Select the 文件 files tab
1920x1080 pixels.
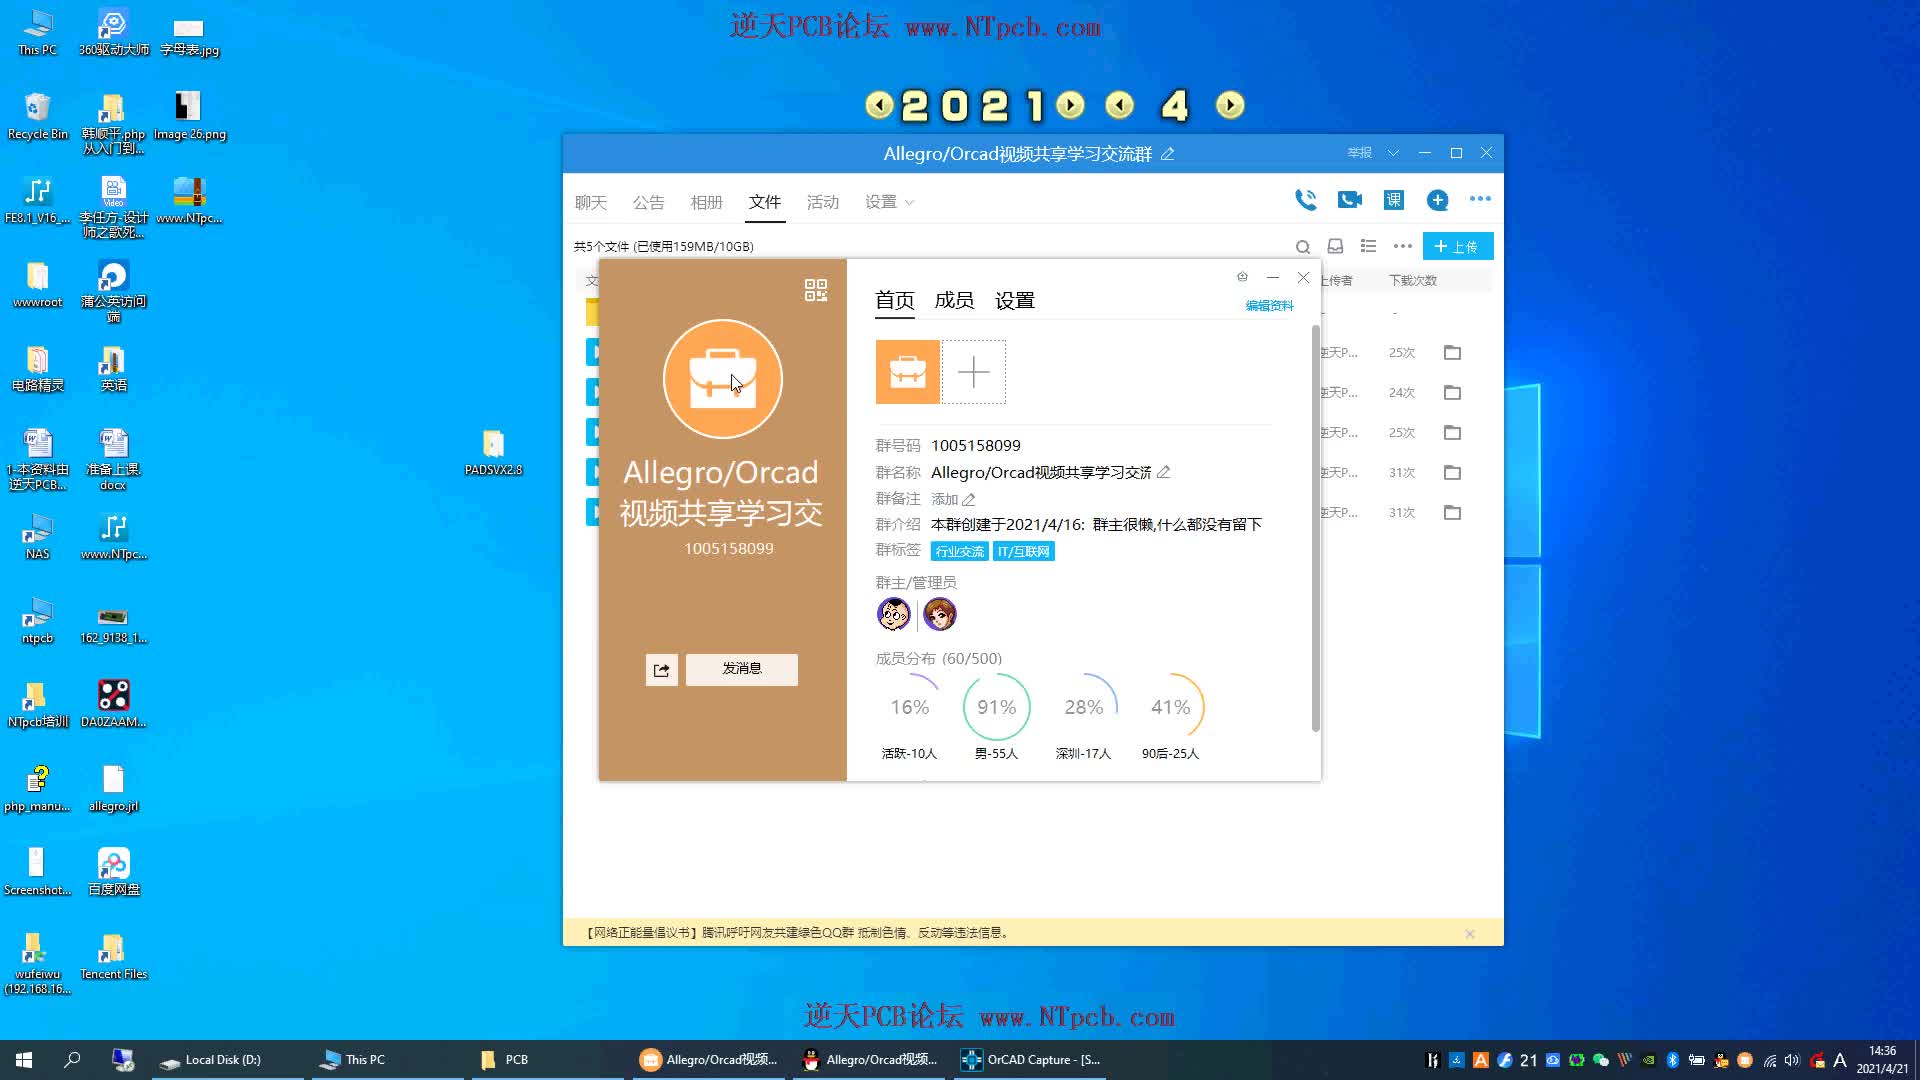(x=765, y=202)
